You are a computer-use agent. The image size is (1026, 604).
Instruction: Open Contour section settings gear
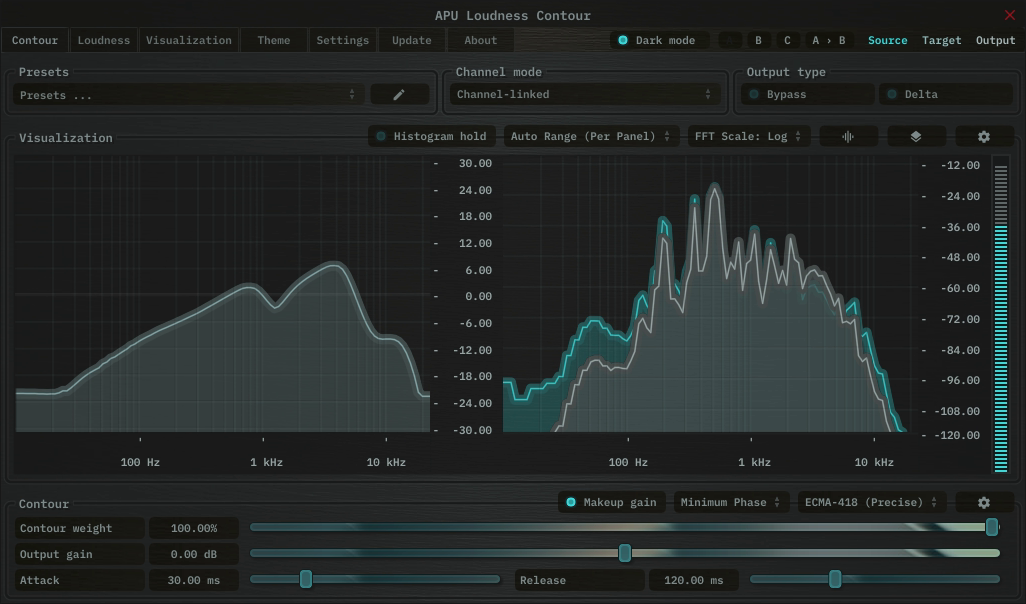(x=983, y=502)
